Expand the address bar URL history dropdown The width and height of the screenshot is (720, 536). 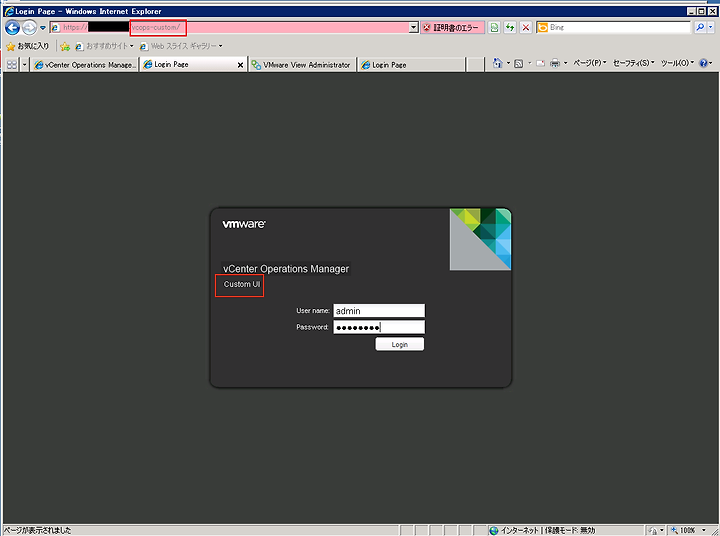point(414,28)
